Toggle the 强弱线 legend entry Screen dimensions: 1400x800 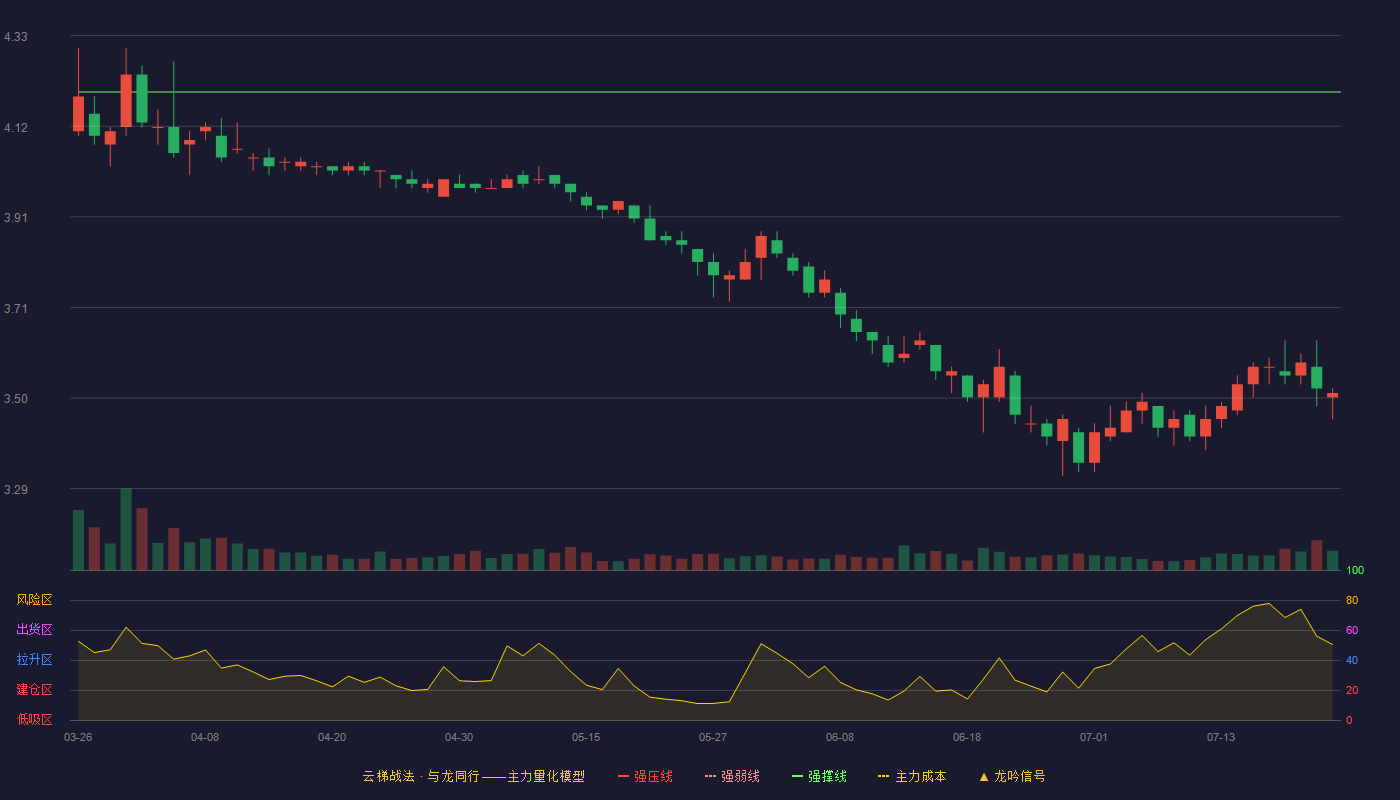tap(732, 776)
